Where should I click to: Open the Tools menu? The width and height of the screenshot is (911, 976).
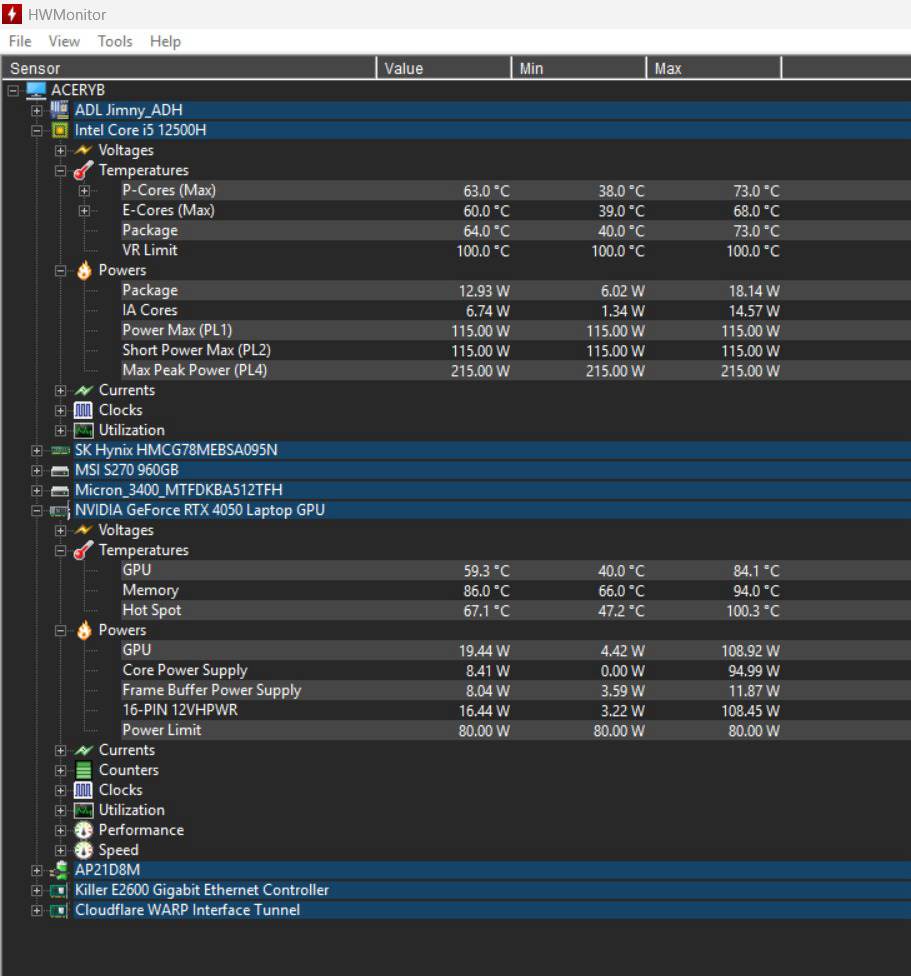115,41
